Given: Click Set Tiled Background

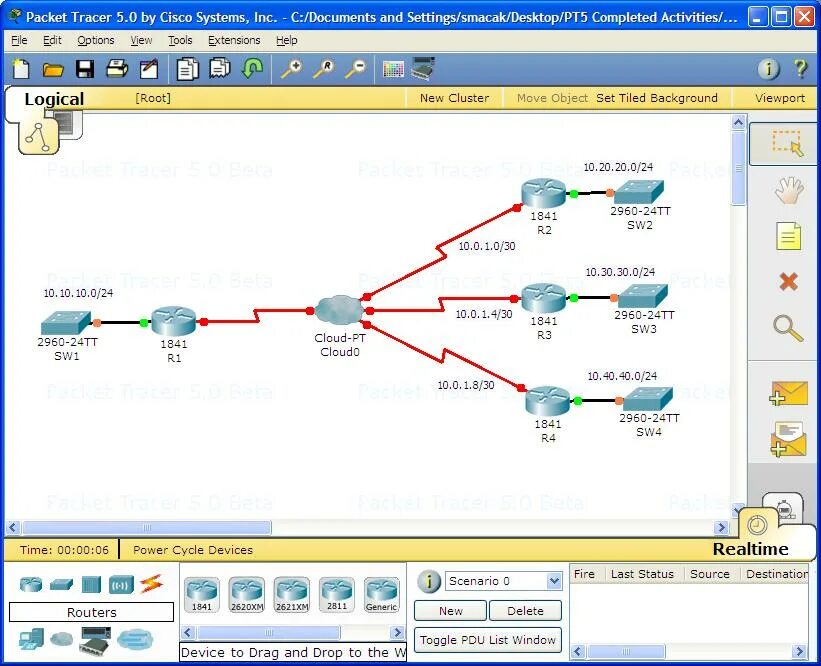Looking at the screenshot, I should 657,98.
